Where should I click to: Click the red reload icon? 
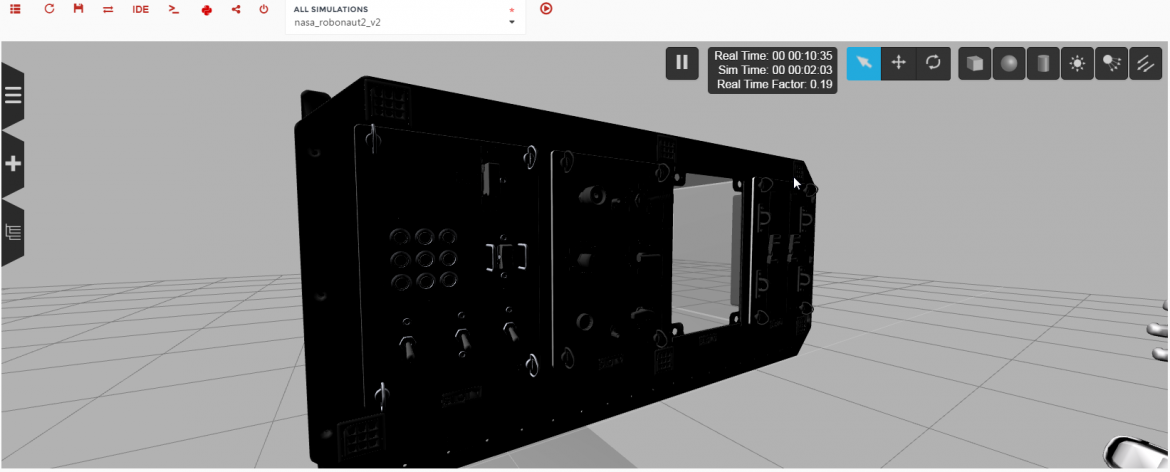pyautogui.click(x=49, y=10)
